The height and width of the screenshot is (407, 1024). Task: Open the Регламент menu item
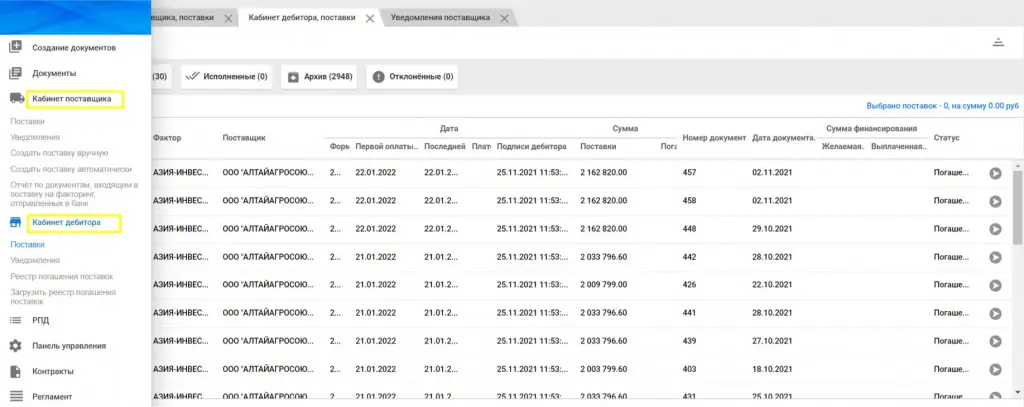point(52,396)
